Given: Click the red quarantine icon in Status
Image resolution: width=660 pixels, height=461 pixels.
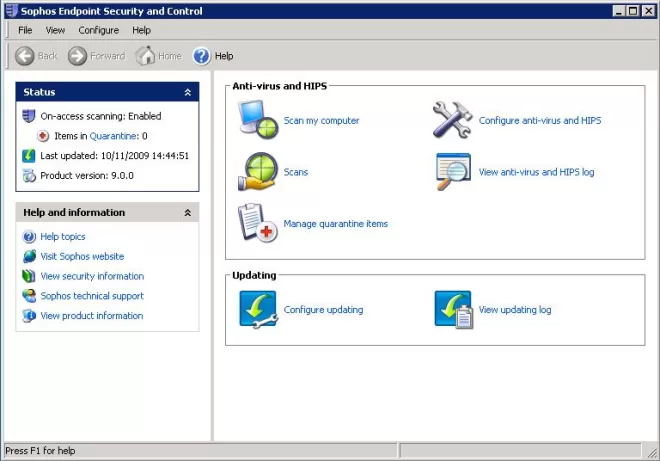Looking at the screenshot, I should (43, 136).
